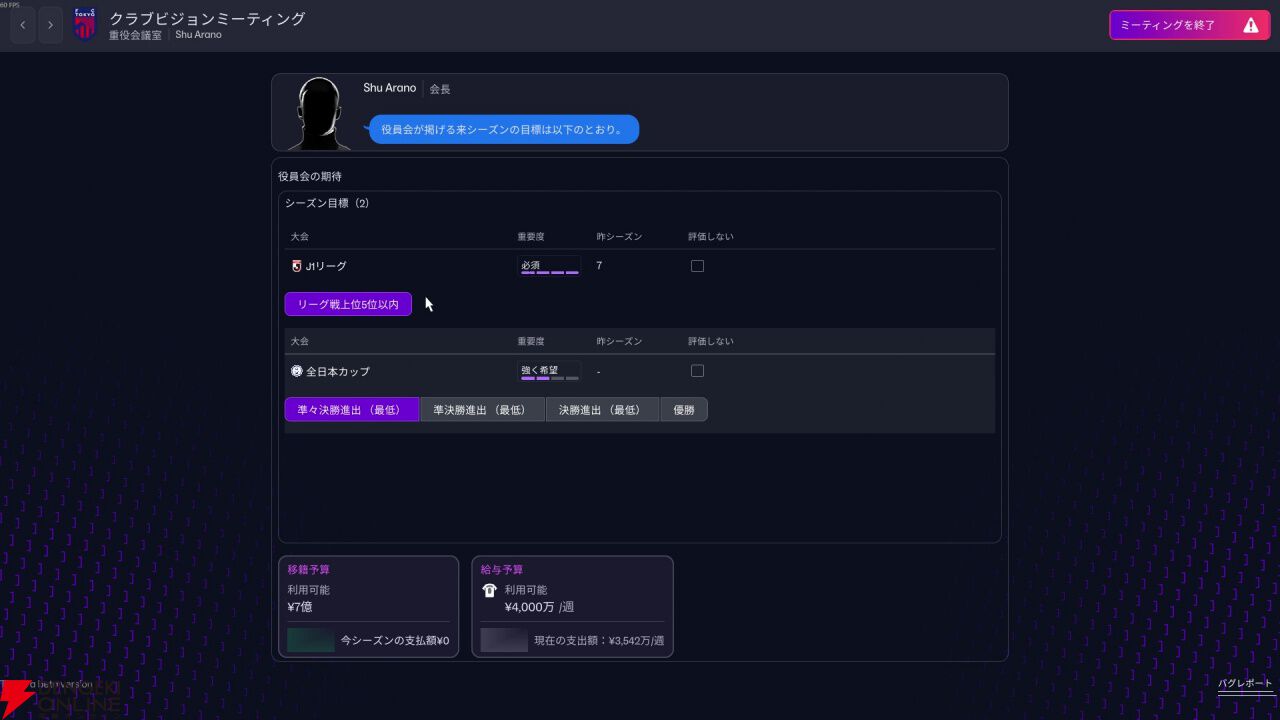Viewport: 1280px width, 720px height.
Task: Open the 必須 importance selector for J1リーグ
Action: click(x=549, y=266)
